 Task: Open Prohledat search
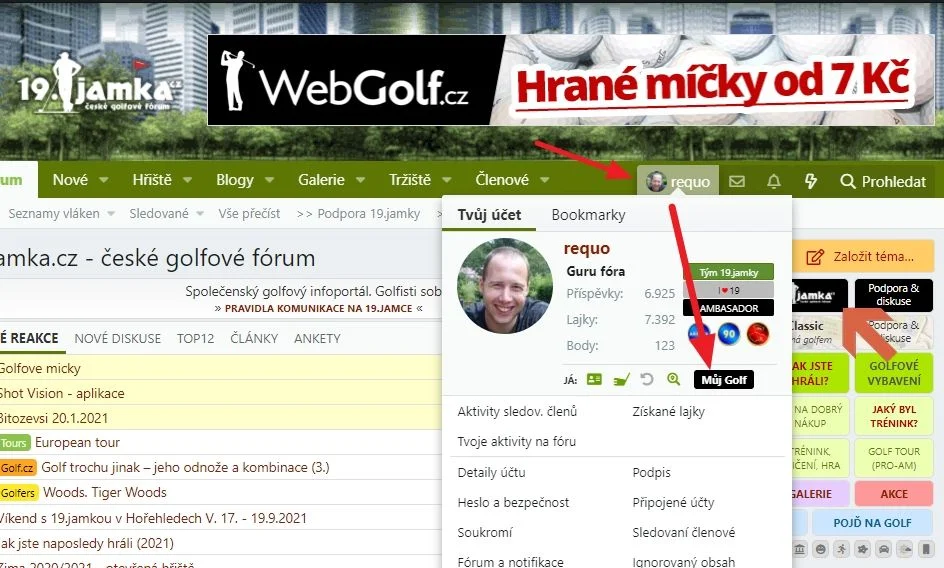click(x=883, y=181)
